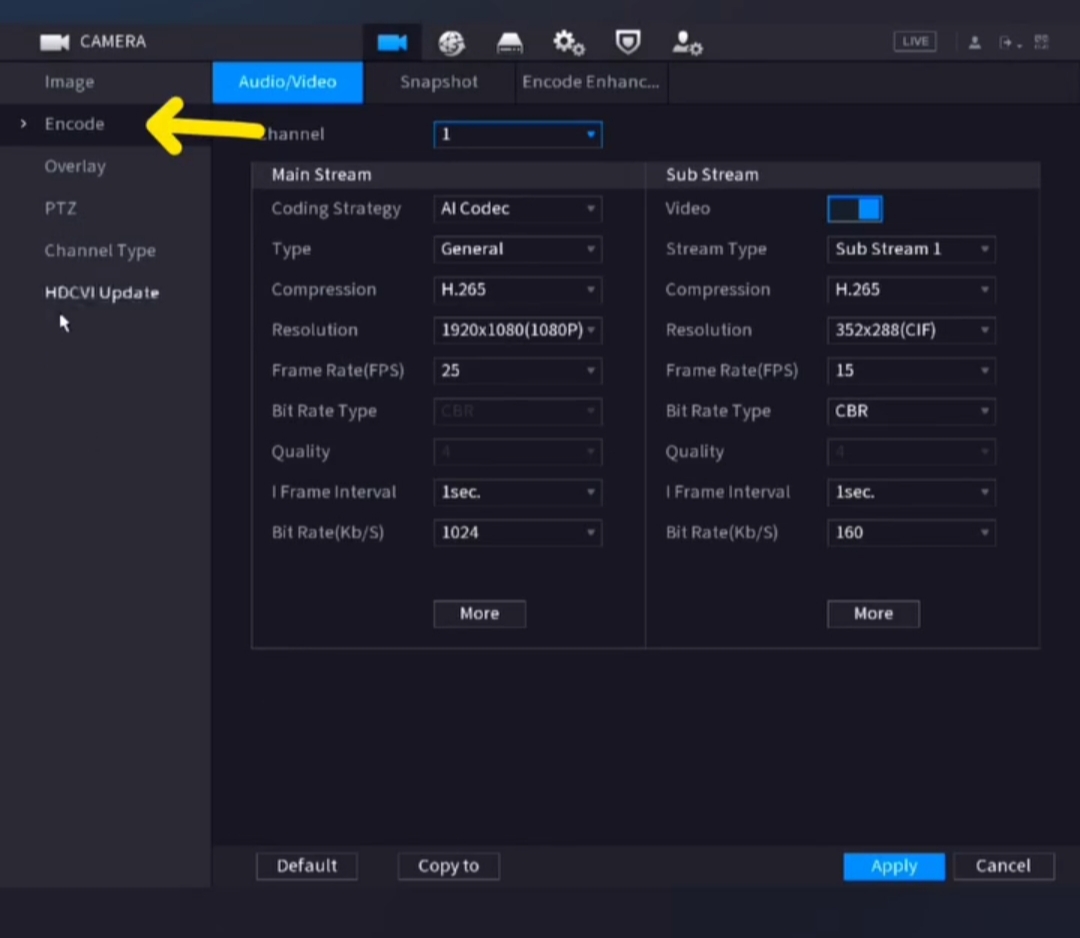Image resolution: width=1080 pixels, height=938 pixels.
Task: Open Main Stream Resolution 1920x1080 dropdown
Action: tap(518, 330)
